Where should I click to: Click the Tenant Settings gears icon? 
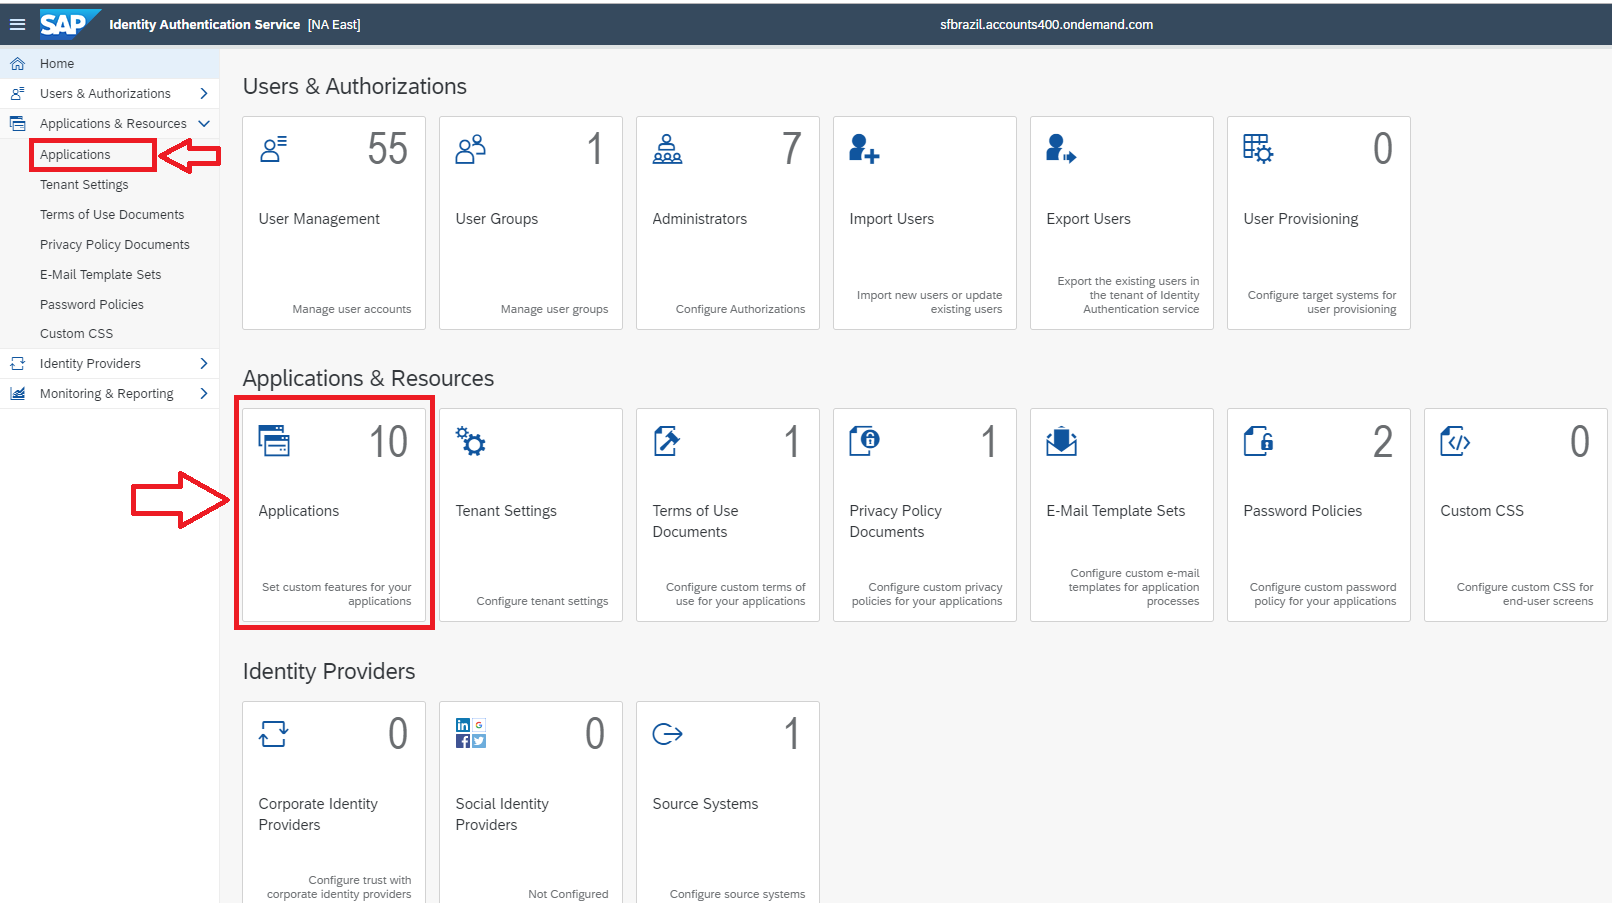pos(470,441)
